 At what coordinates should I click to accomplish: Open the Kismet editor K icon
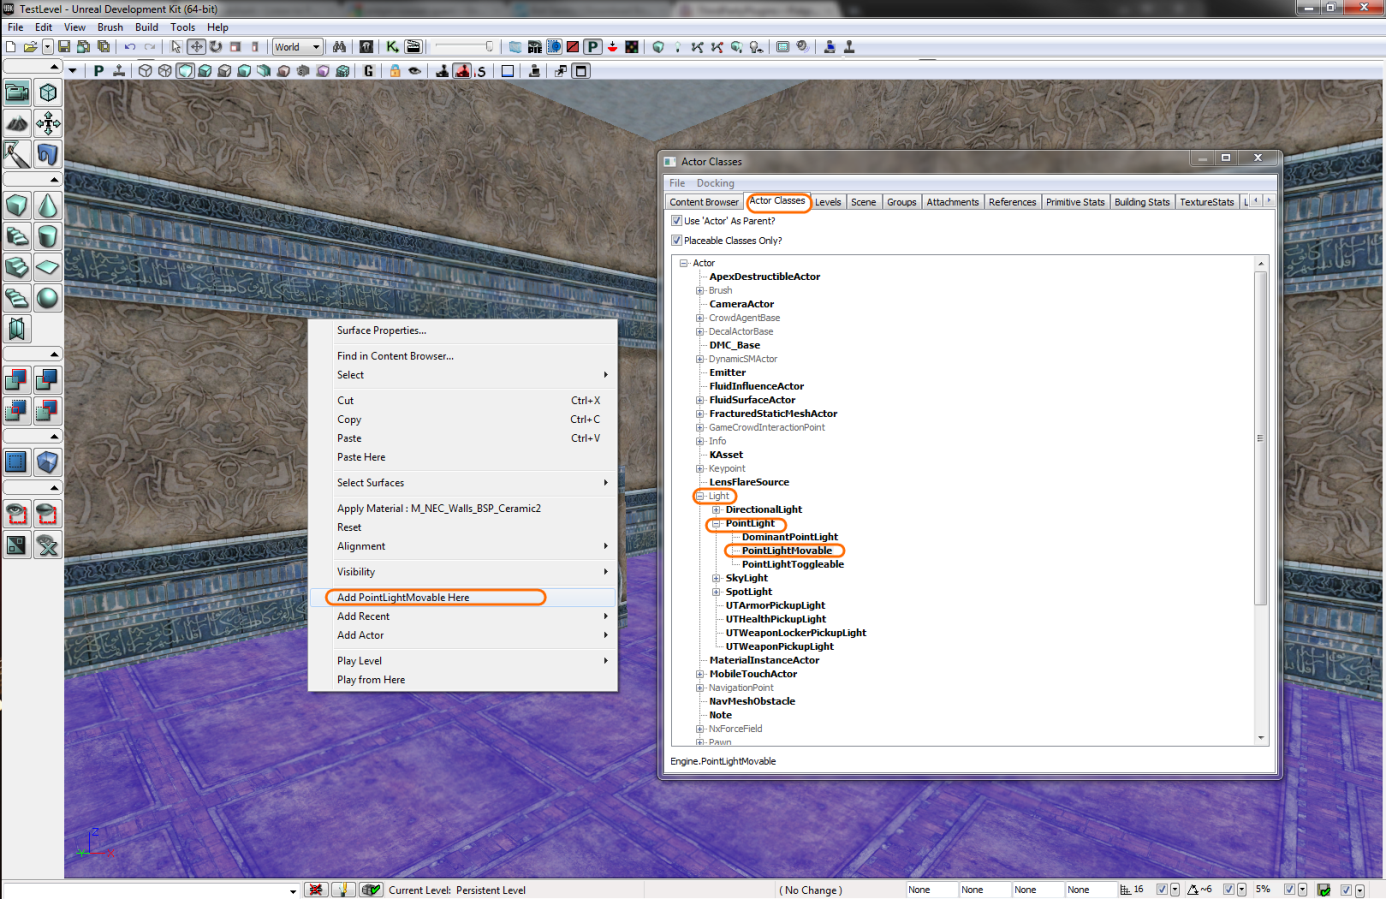point(392,47)
